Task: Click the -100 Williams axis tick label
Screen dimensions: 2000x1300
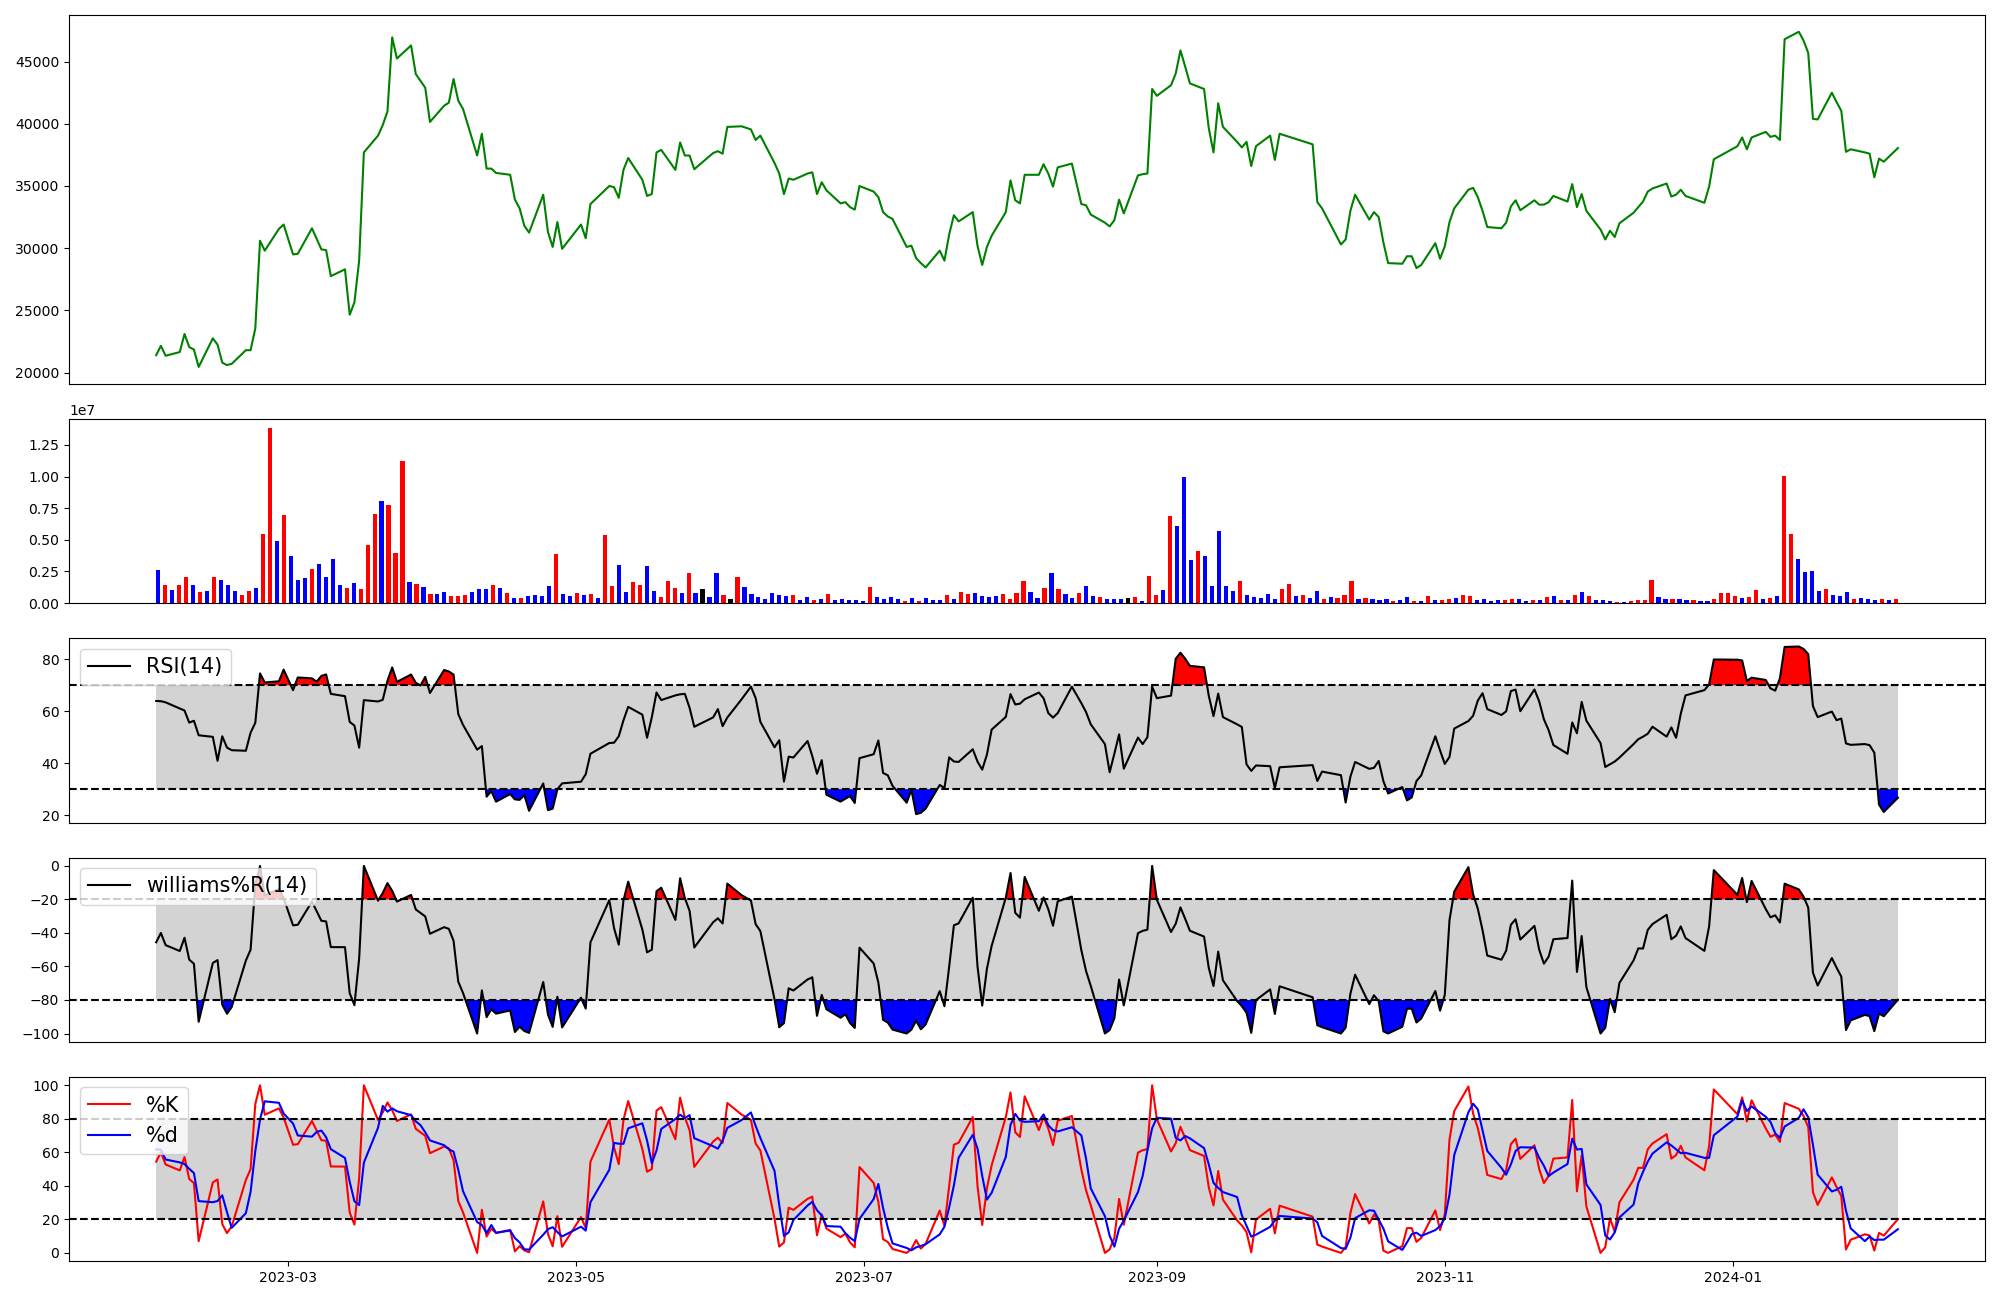Action: (41, 1034)
